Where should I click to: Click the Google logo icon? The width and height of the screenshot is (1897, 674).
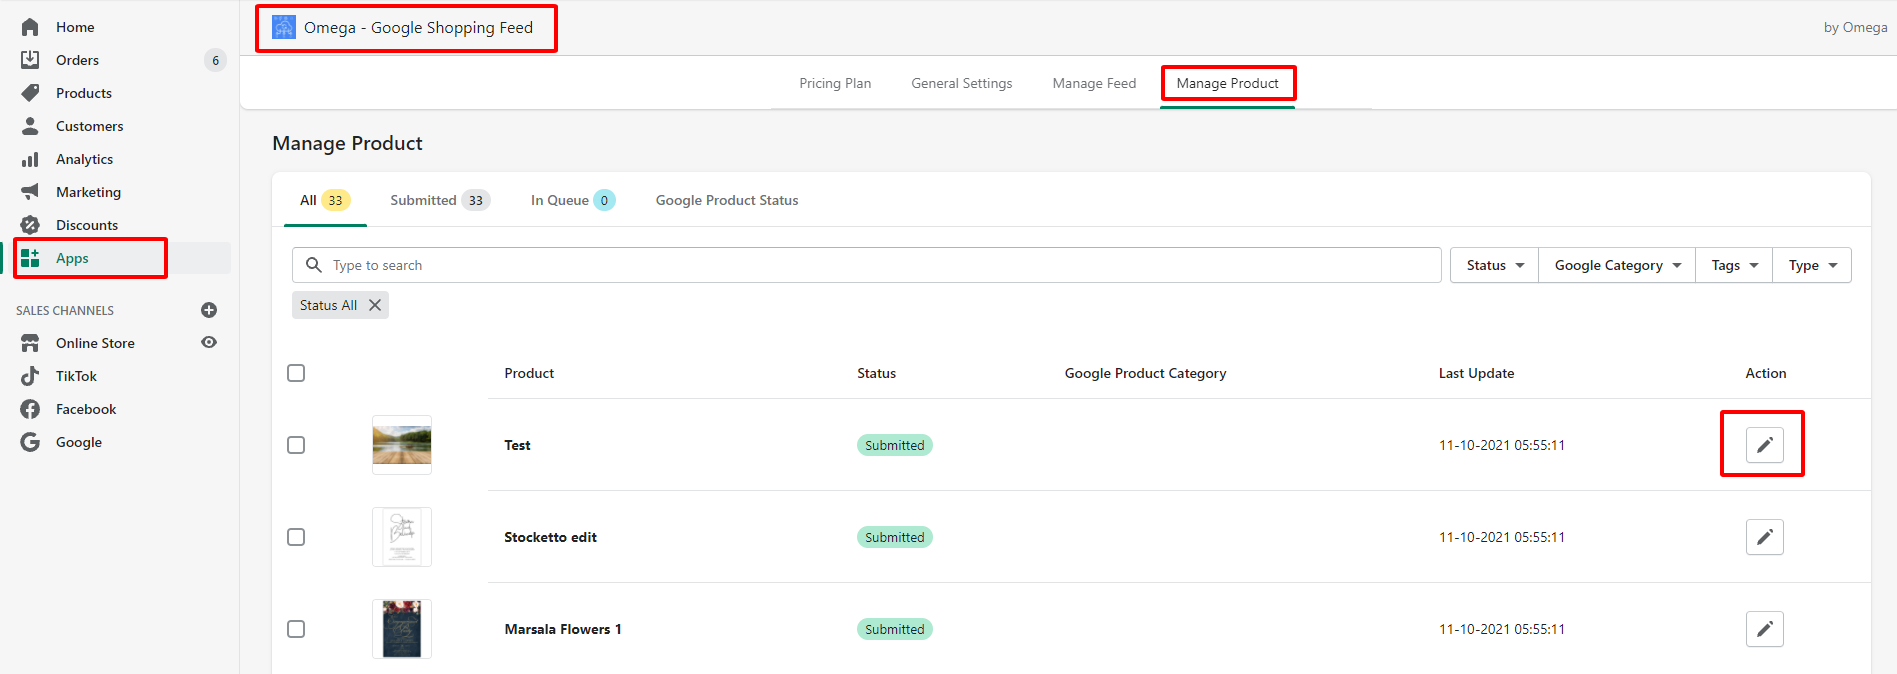pyautogui.click(x=30, y=442)
